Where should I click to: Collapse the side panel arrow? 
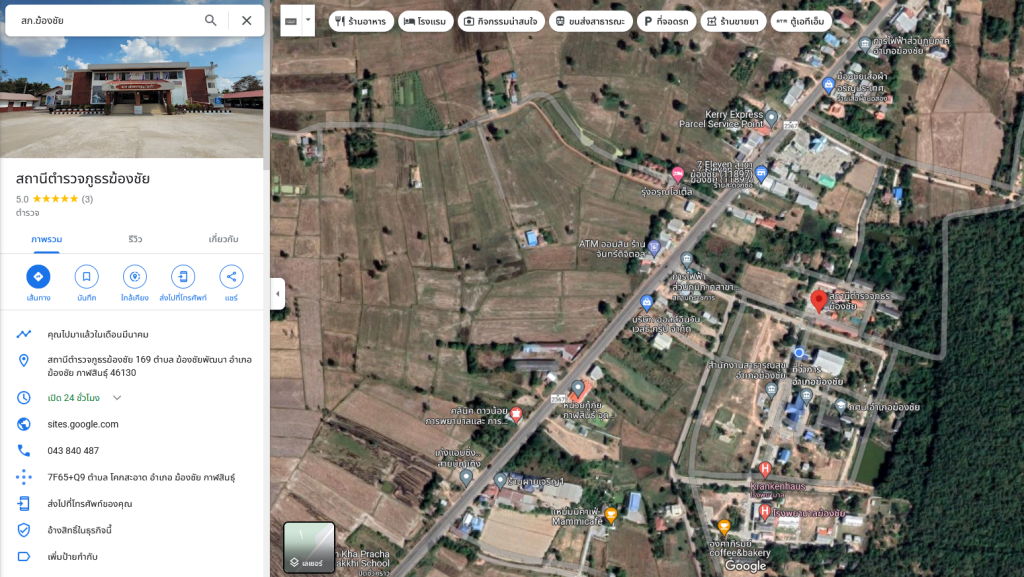(277, 294)
